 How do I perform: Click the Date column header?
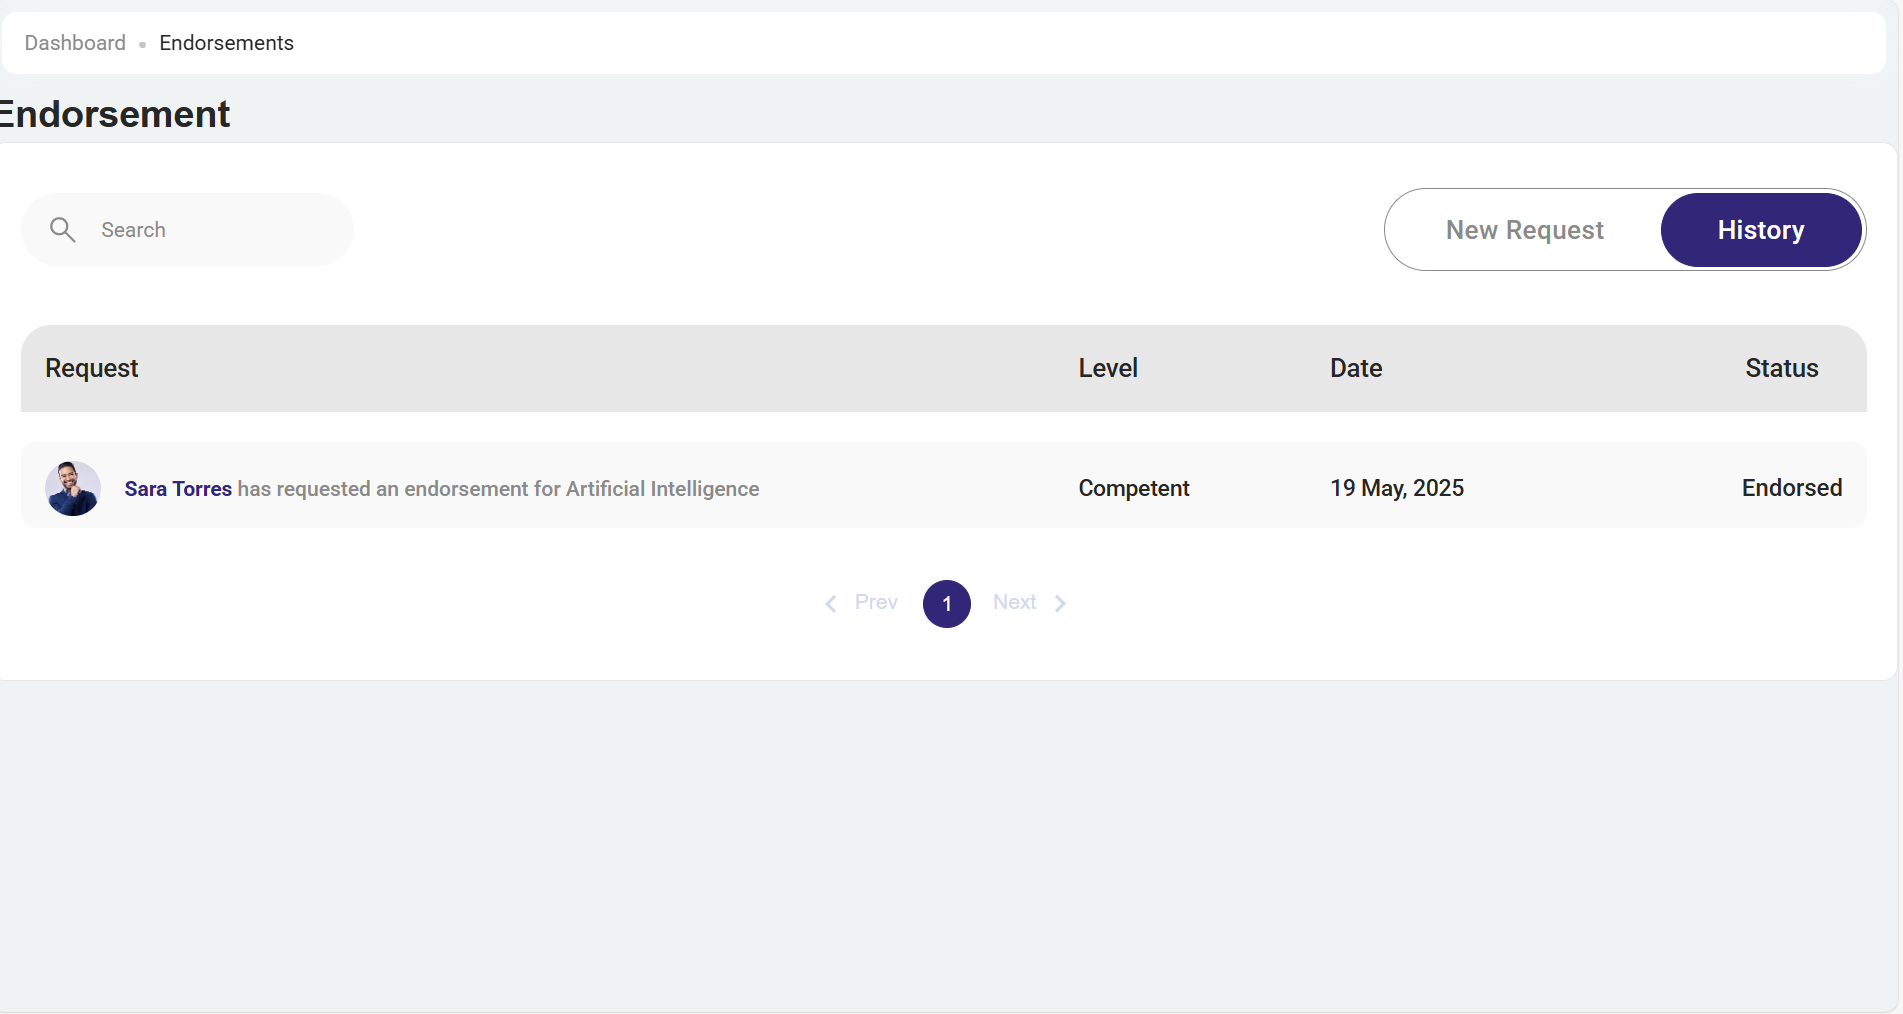click(1356, 368)
